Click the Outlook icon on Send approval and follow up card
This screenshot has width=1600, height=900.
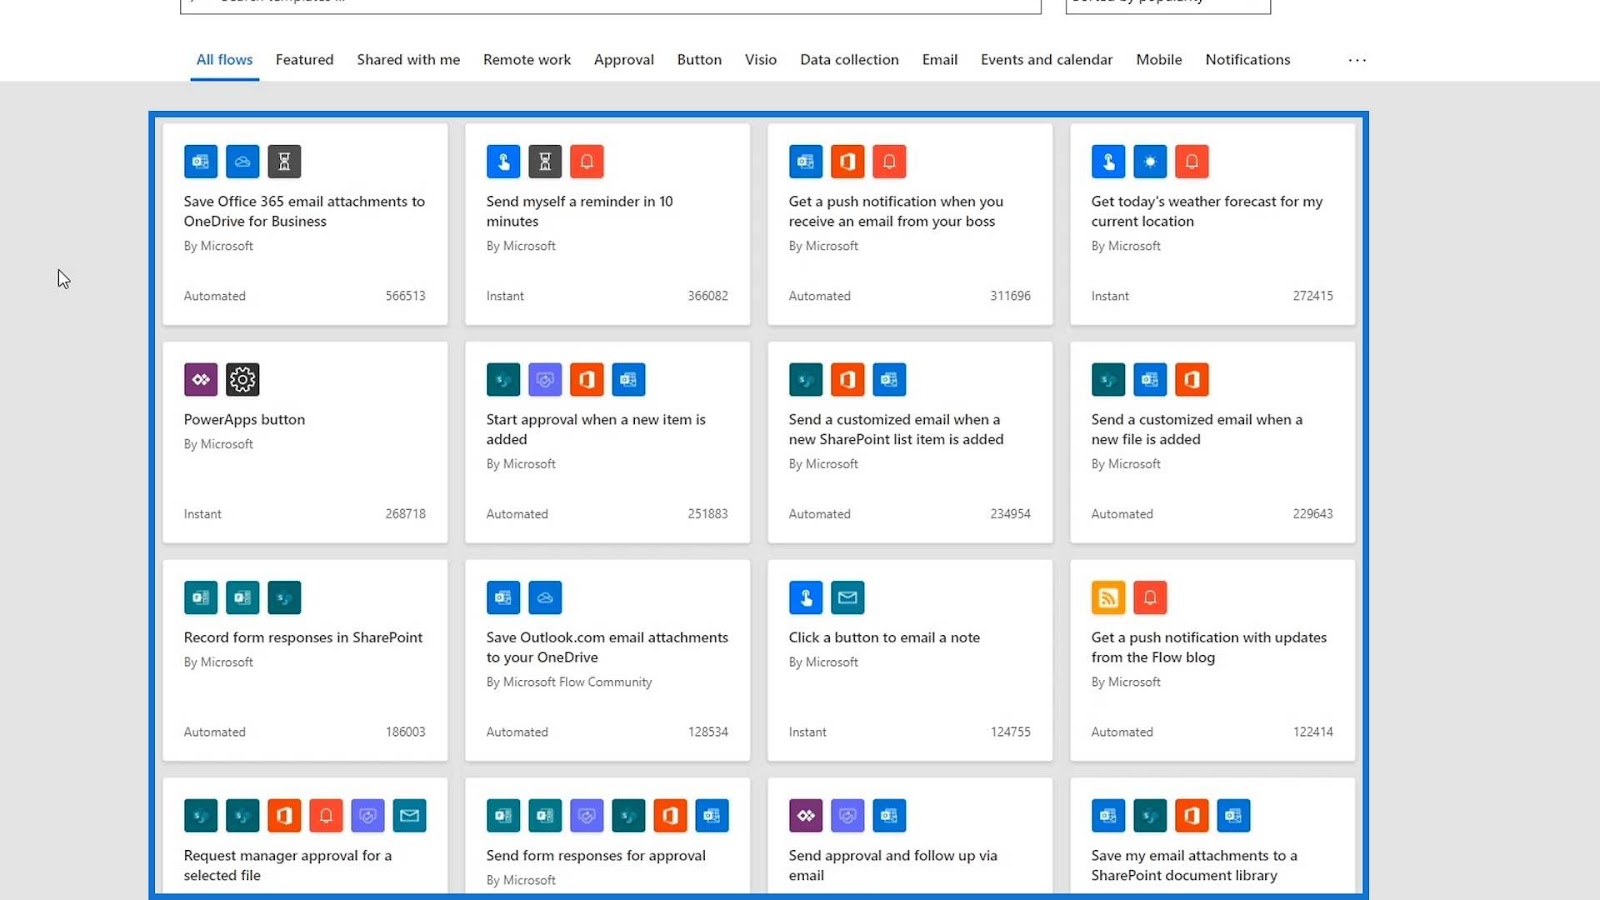point(889,815)
